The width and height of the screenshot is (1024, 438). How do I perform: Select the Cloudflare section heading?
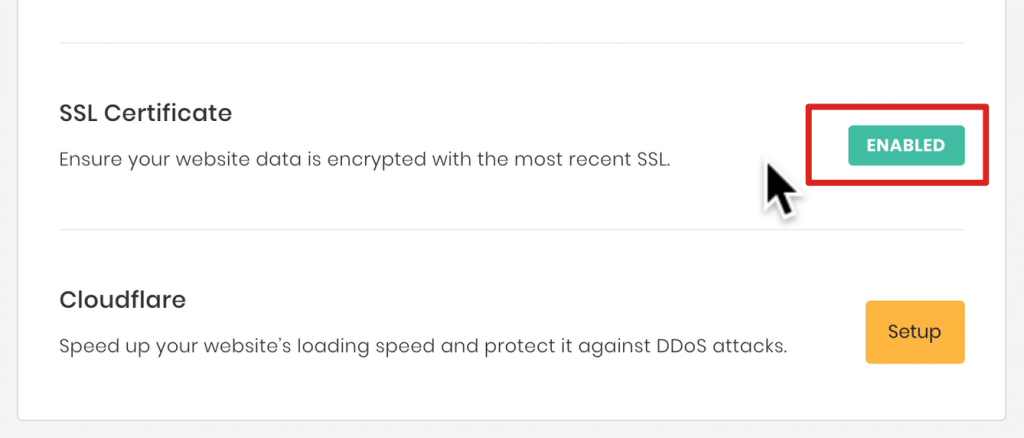tap(123, 299)
